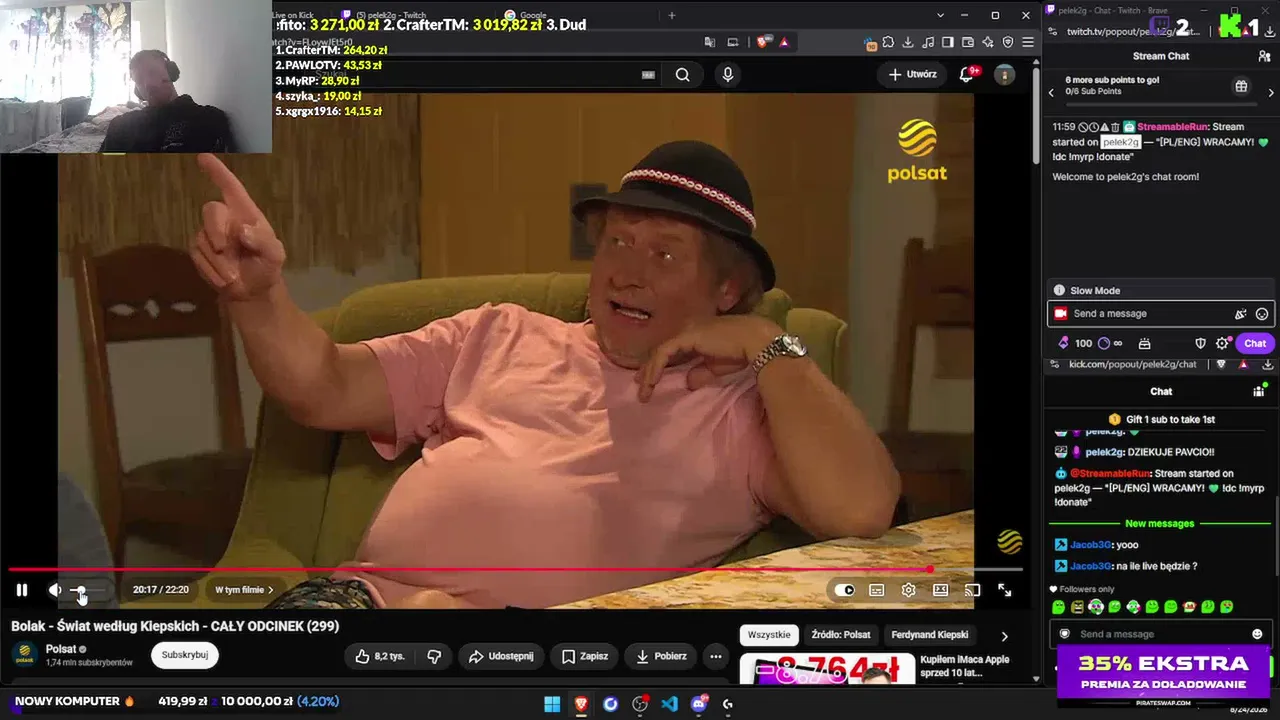The image size is (1280, 720).
Task: Open the tab search dropdown arrow
Action: point(941,15)
